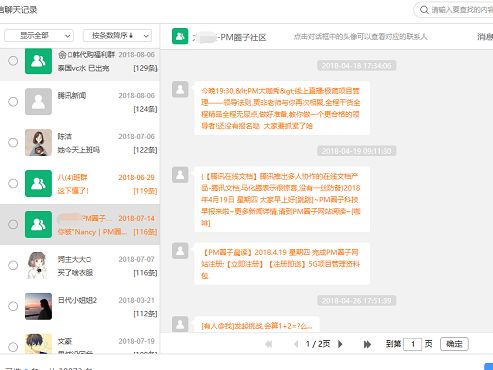Click timestamp 2018-04-18 17:34:06
The width and height of the screenshot is (493, 370).
tap(356, 66)
